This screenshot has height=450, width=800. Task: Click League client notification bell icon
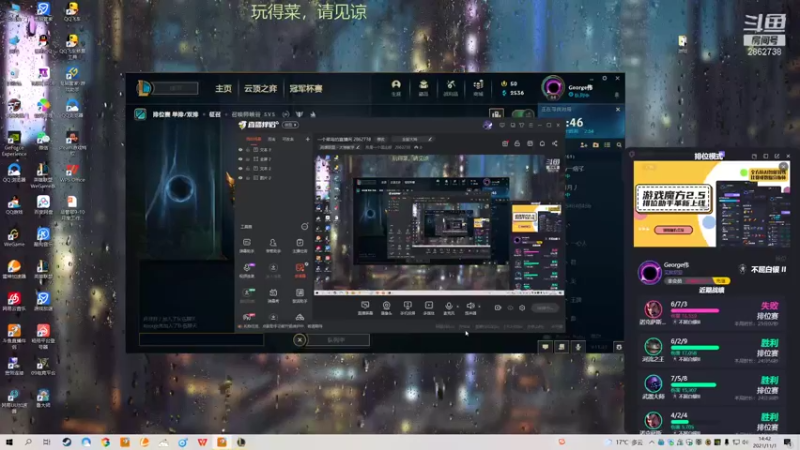click(616, 95)
